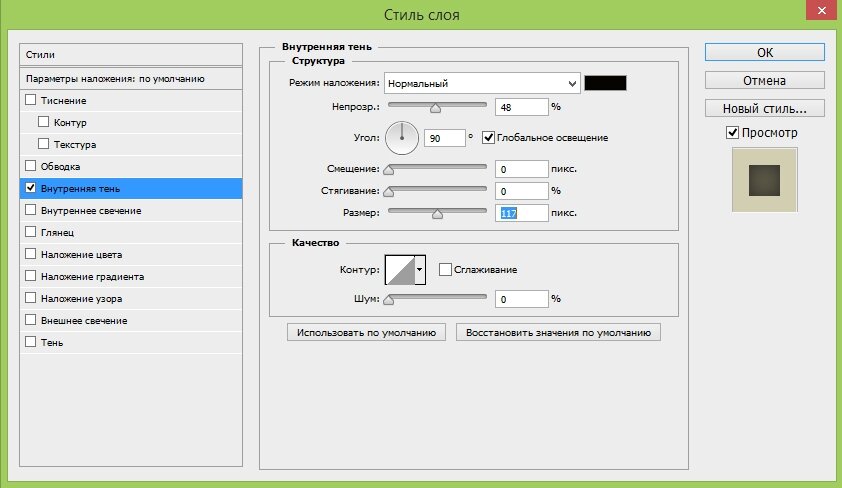Toggle Глобальное освещение checkbox

488,137
